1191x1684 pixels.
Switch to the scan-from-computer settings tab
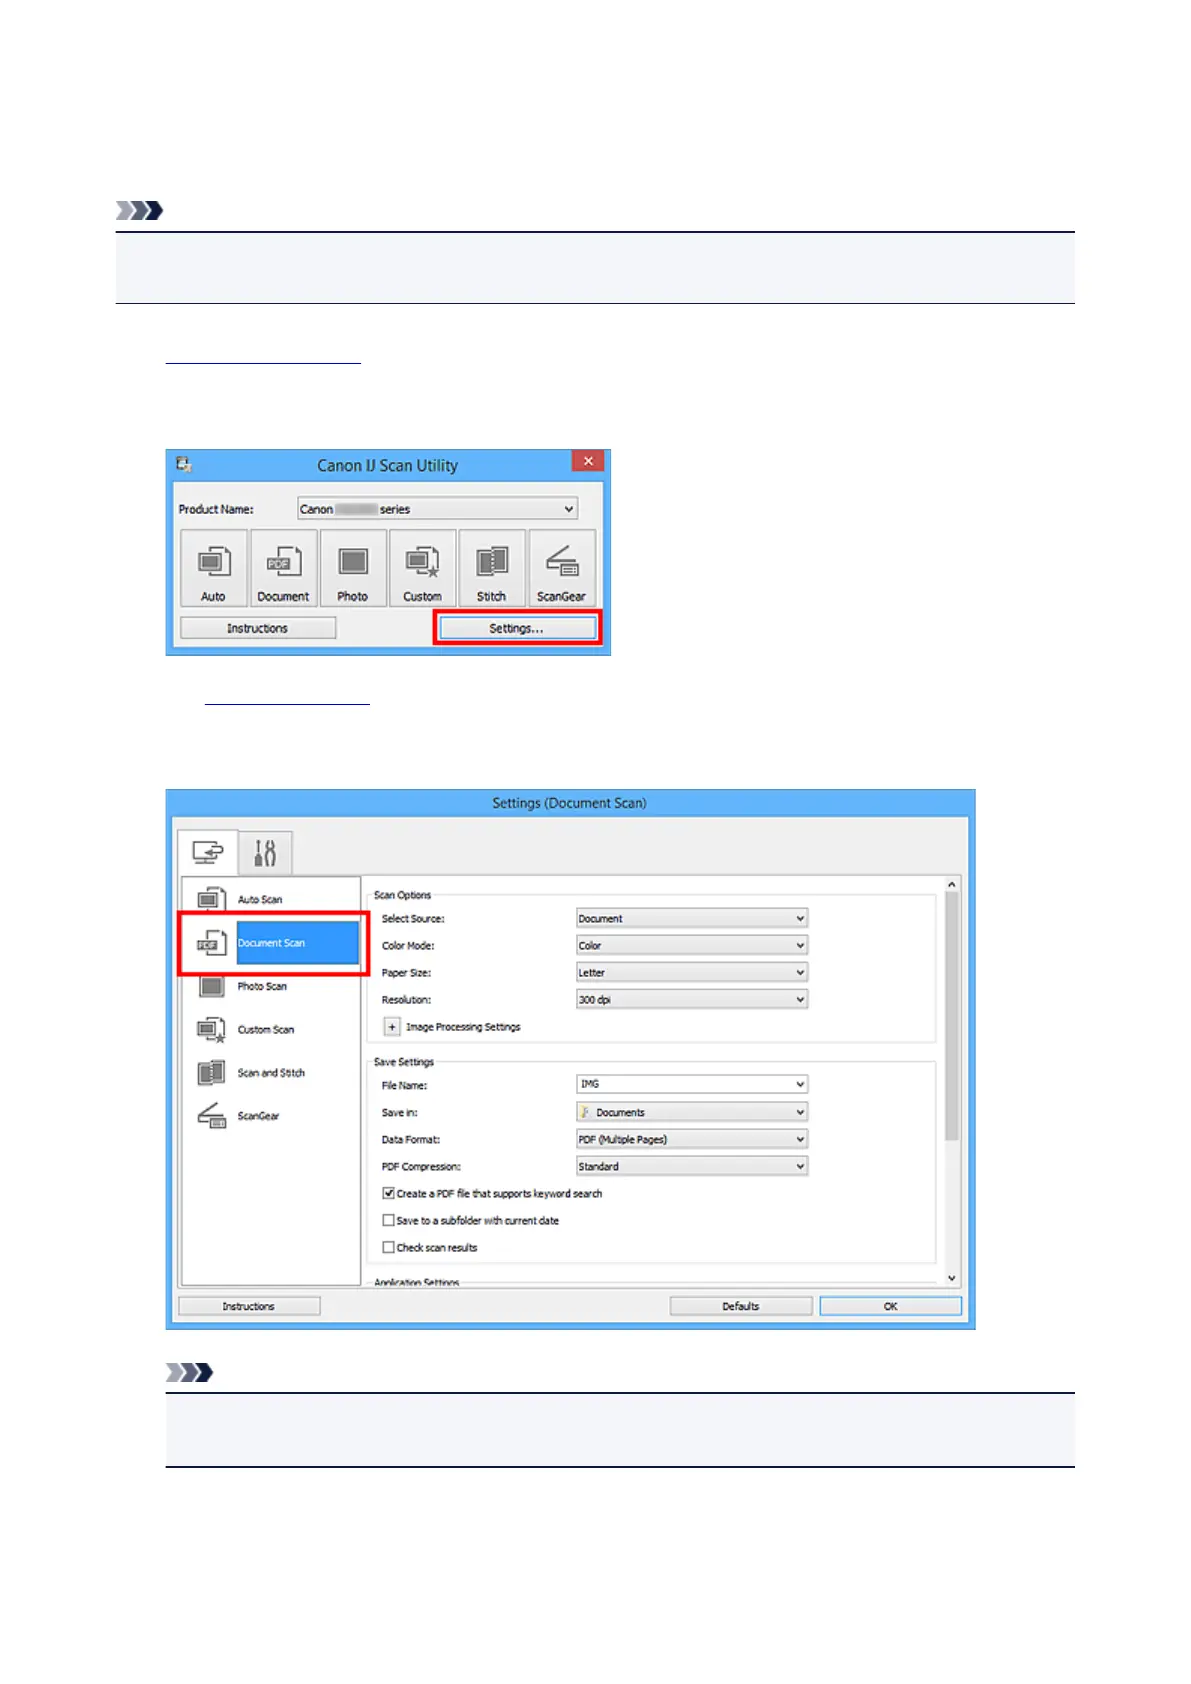click(x=208, y=852)
